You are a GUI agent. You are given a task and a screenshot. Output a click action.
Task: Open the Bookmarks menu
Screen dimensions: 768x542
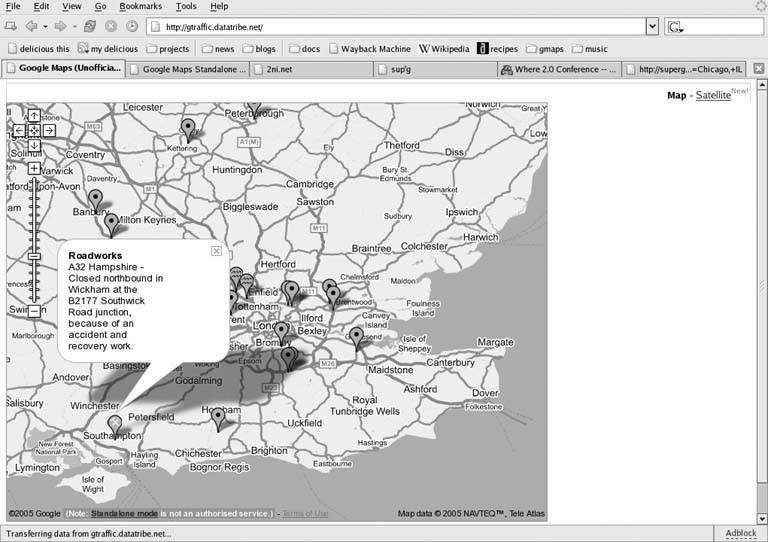pyautogui.click(x=141, y=6)
